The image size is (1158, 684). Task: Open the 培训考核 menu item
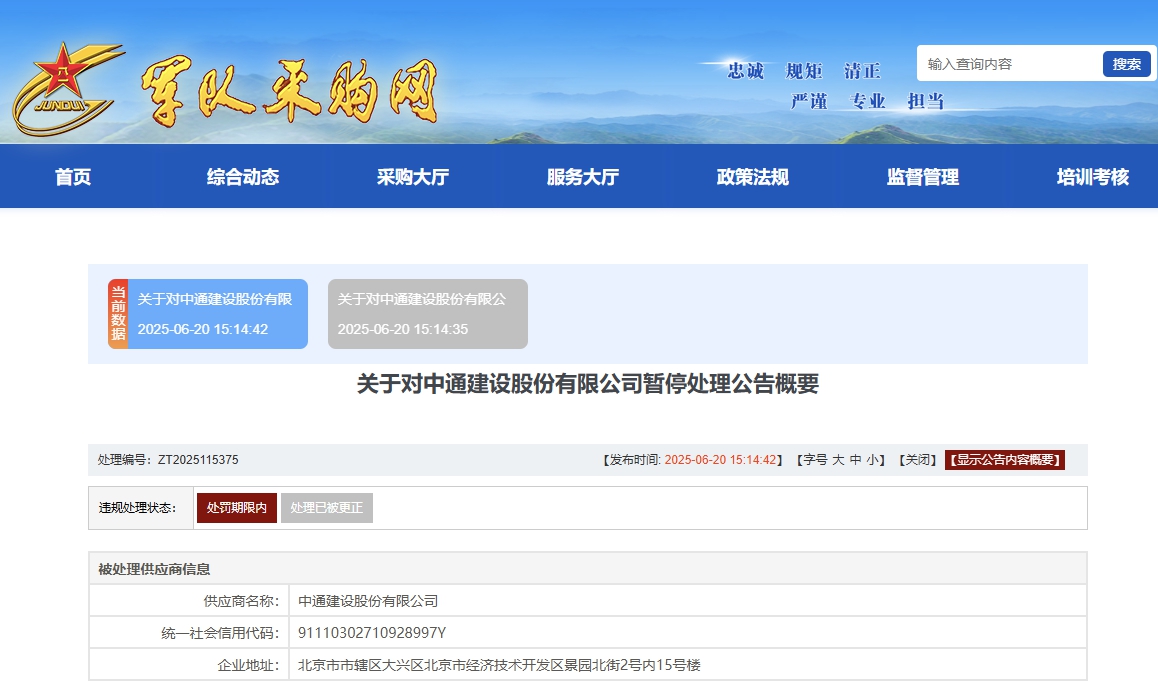point(1092,177)
